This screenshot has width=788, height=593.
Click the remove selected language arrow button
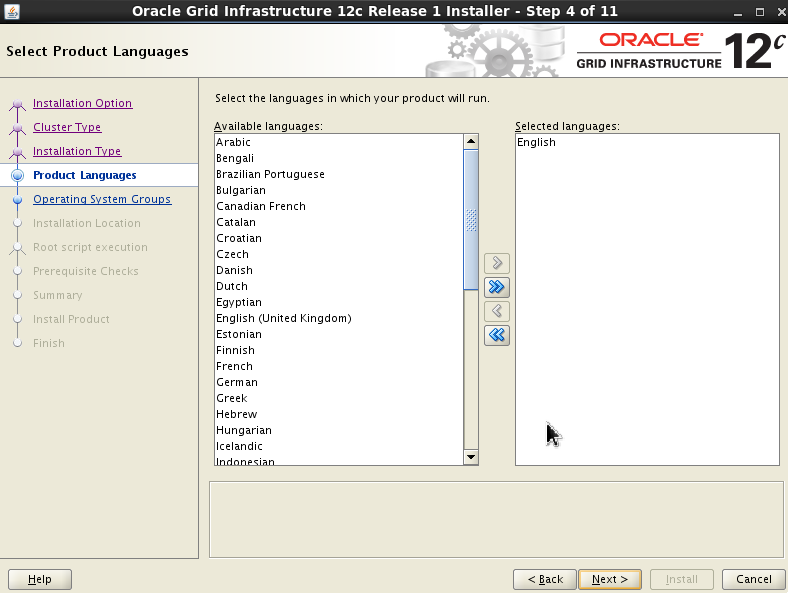[497, 311]
